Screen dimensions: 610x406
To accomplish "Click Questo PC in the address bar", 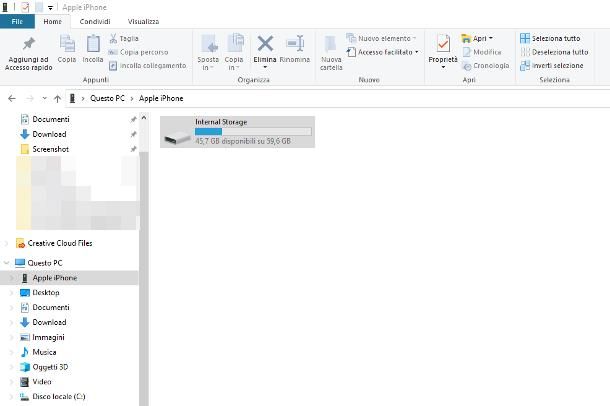I will pyautogui.click(x=107, y=98).
